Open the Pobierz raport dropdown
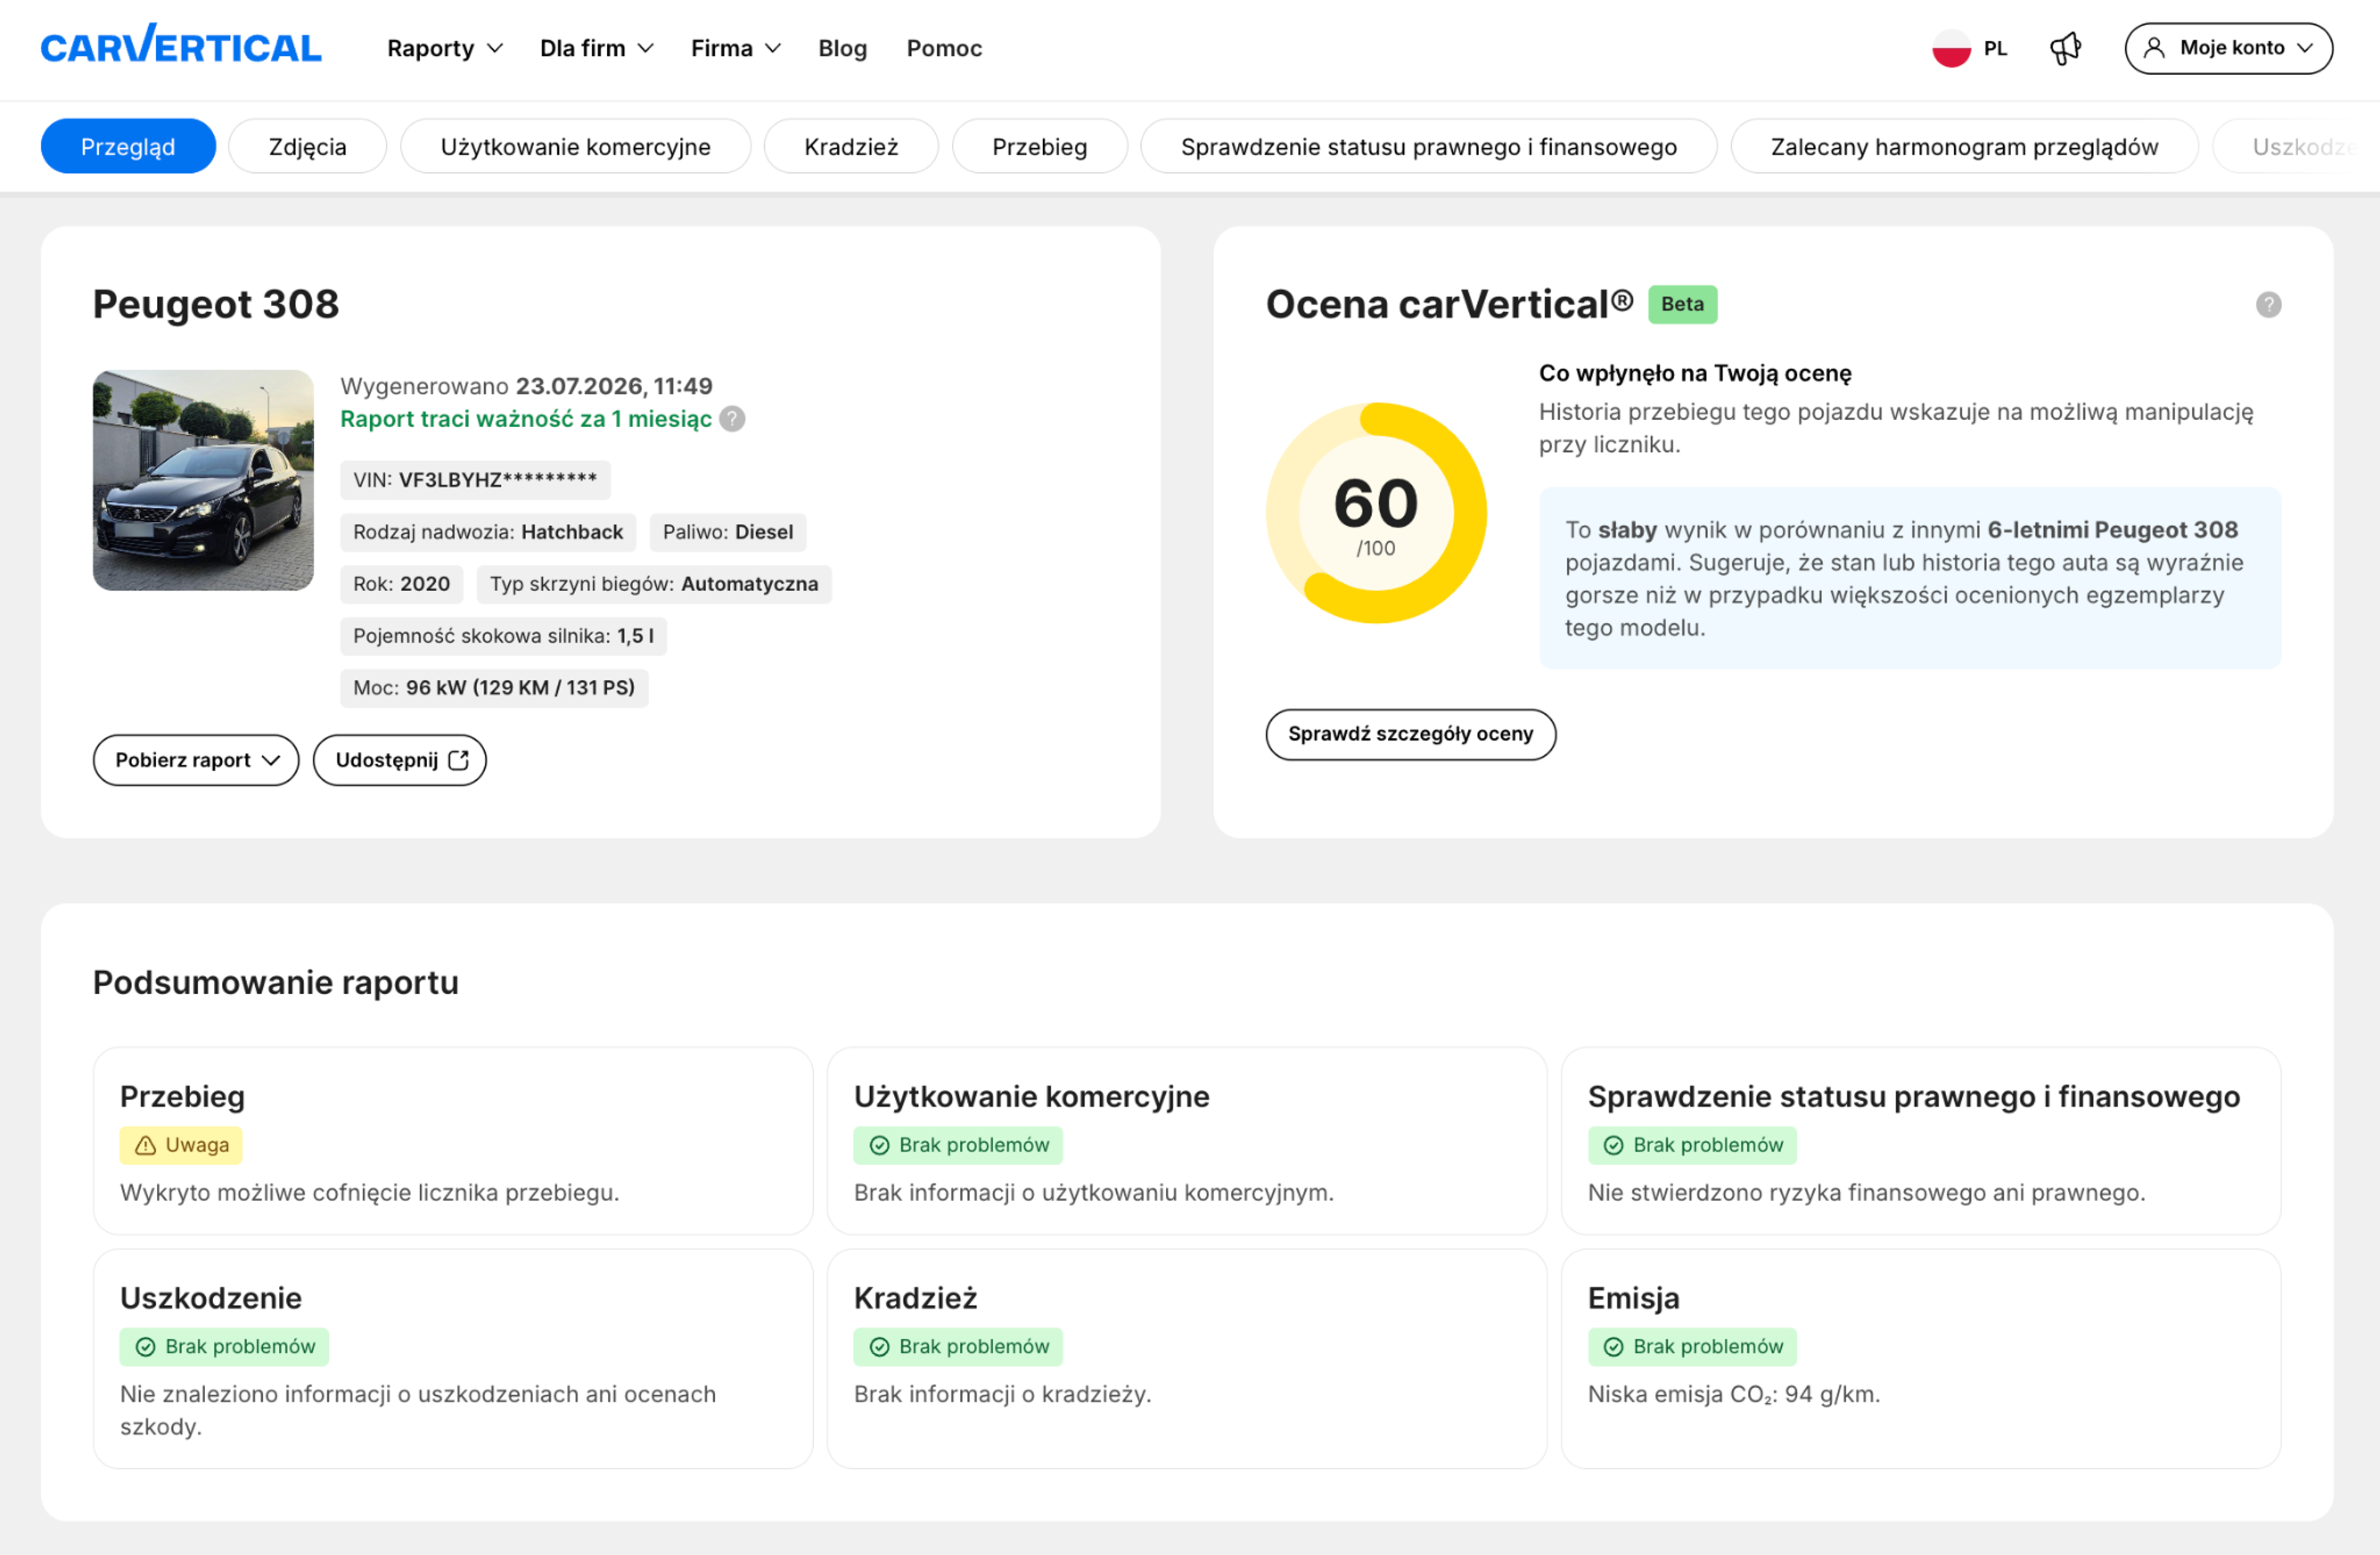Screen dimensions: 2380x1555 pyautogui.click(x=196, y=760)
